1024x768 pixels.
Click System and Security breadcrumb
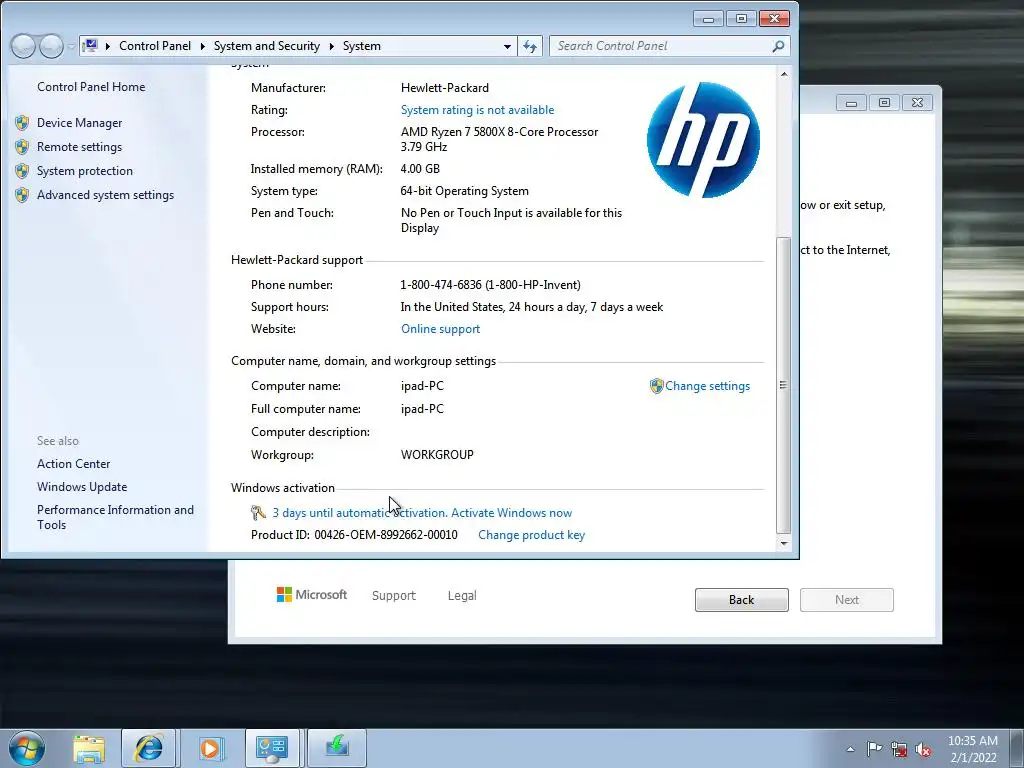tap(266, 46)
